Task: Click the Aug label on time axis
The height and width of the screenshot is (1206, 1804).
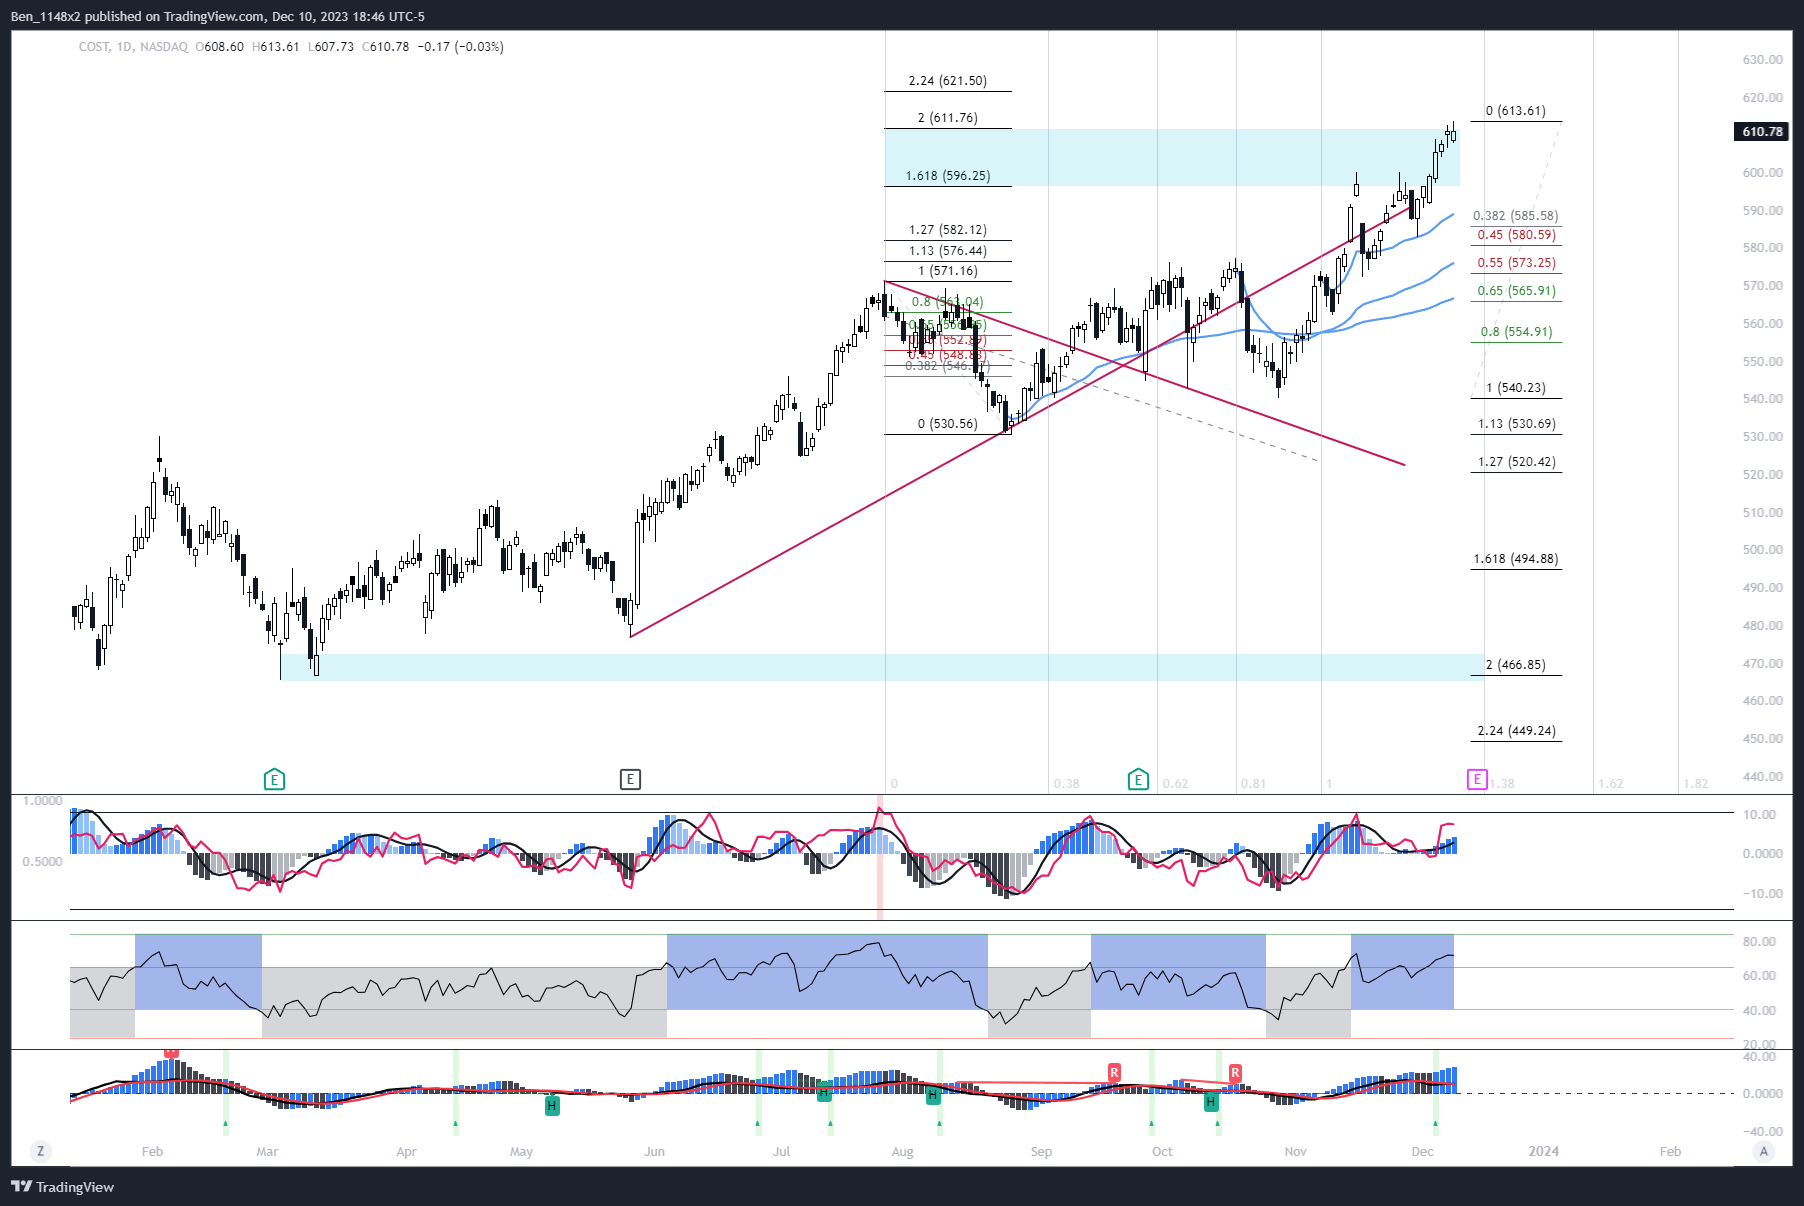Action: pos(902,1152)
